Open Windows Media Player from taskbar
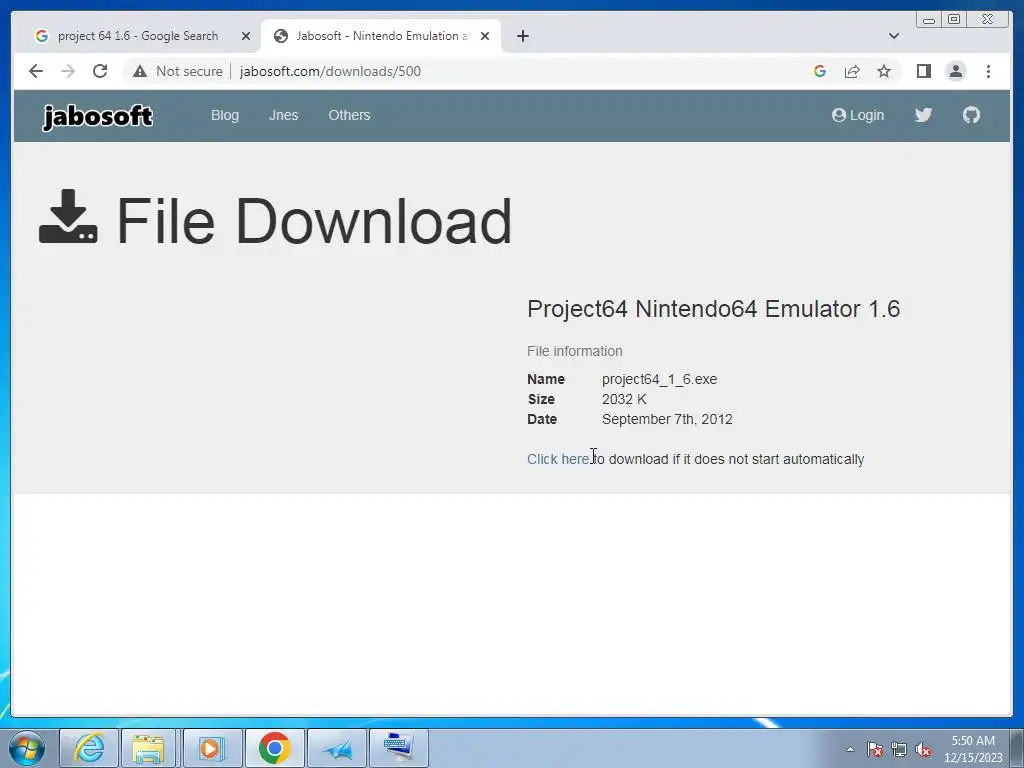The width and height of the screenshot is (1024, 768). coord(211,748)
